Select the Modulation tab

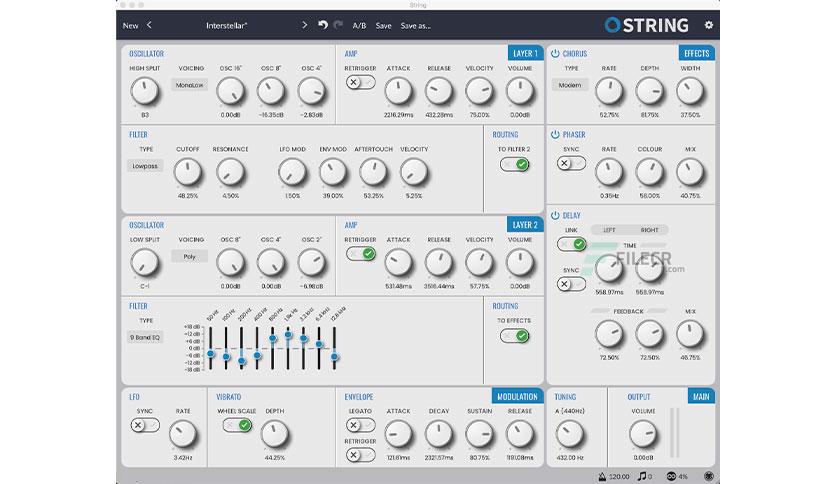pyautogui.click(x=517, y=397)
